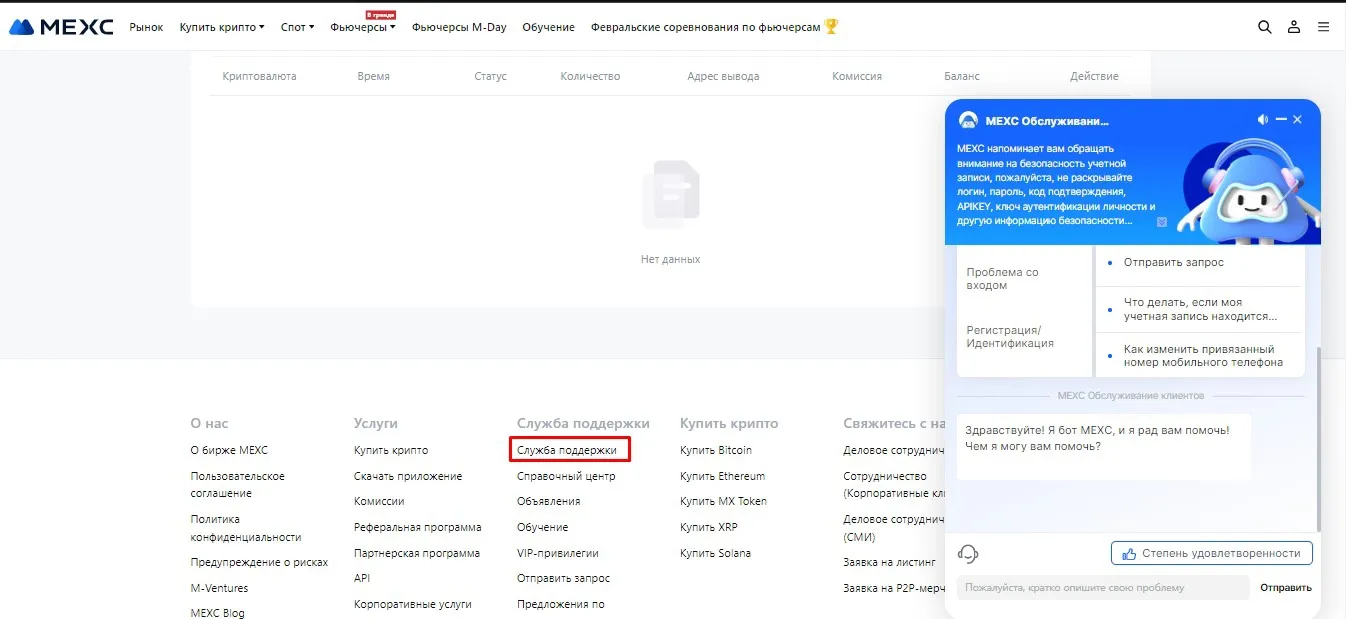Open Политика конфиденциальности link
Viewport: 1346px width, 619px height.
pos(246,528)
